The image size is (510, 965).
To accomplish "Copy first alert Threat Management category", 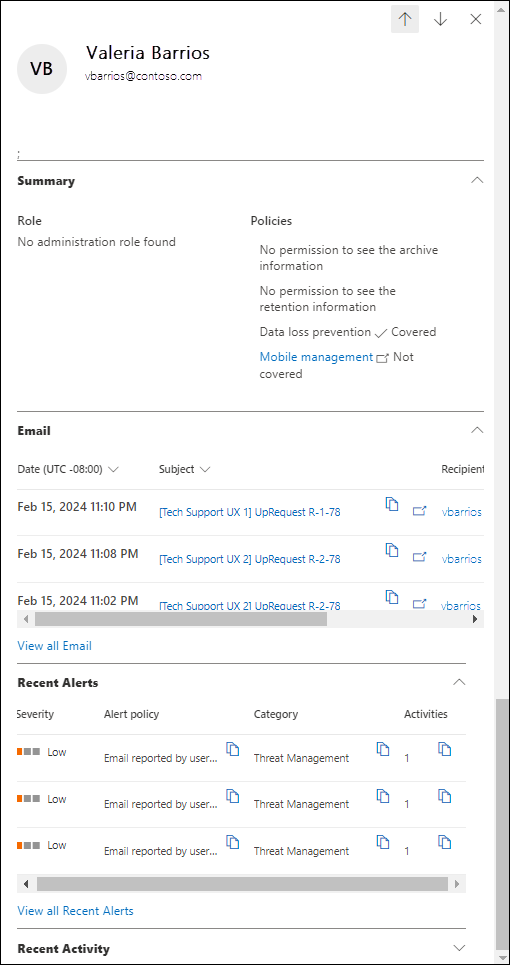I will click(383, 749).
